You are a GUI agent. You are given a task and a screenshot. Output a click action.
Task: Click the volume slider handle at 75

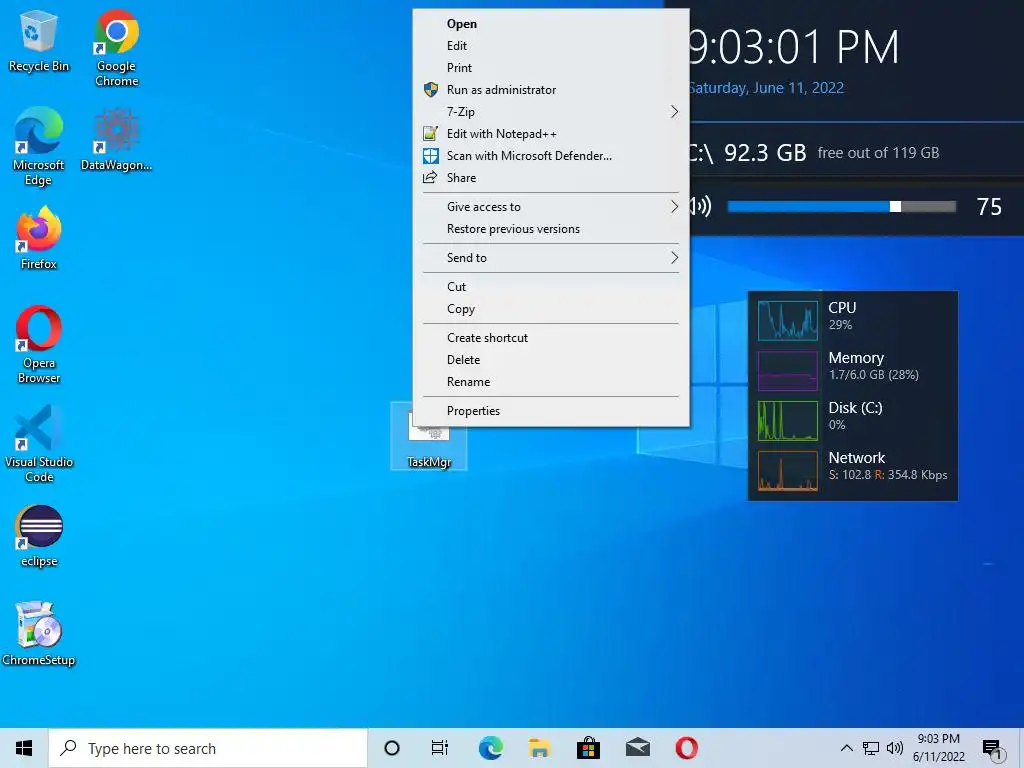(895, 207)
